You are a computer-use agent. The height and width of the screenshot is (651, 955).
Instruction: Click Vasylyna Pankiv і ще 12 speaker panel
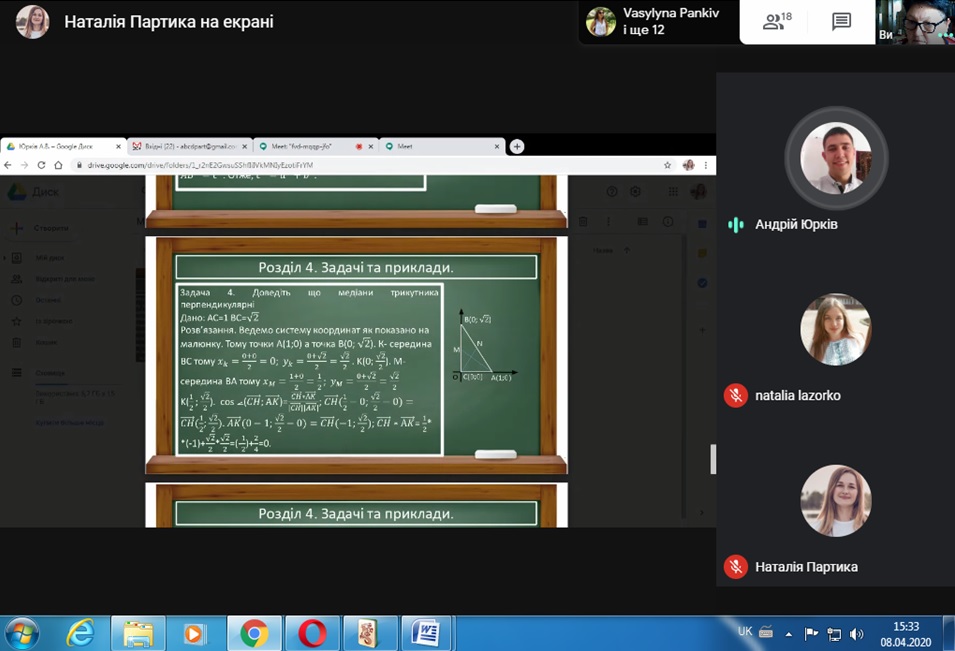click(x=658, y=22)
